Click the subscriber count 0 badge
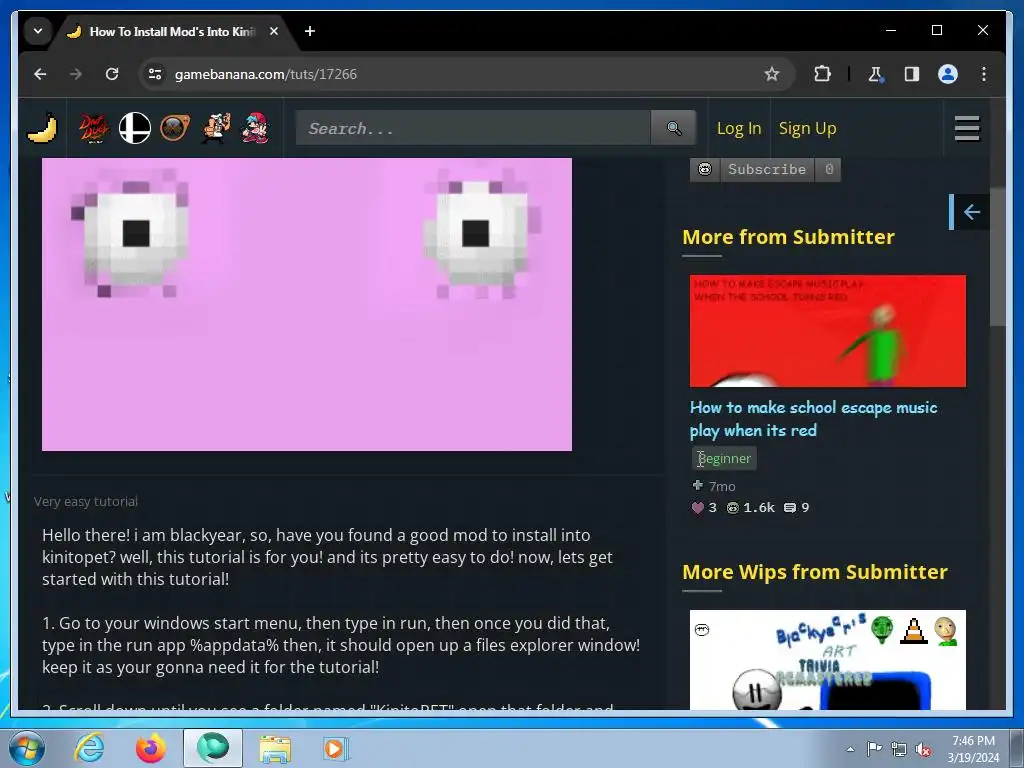This screenshot has width=1024, height=768. 829,170
